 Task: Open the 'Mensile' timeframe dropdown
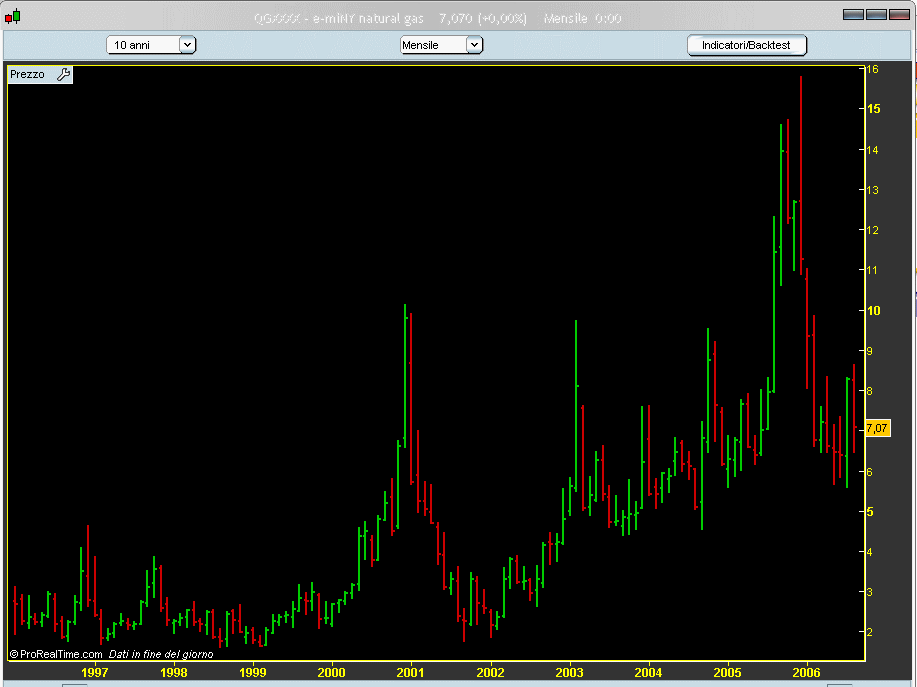click(x=442, y=45)
